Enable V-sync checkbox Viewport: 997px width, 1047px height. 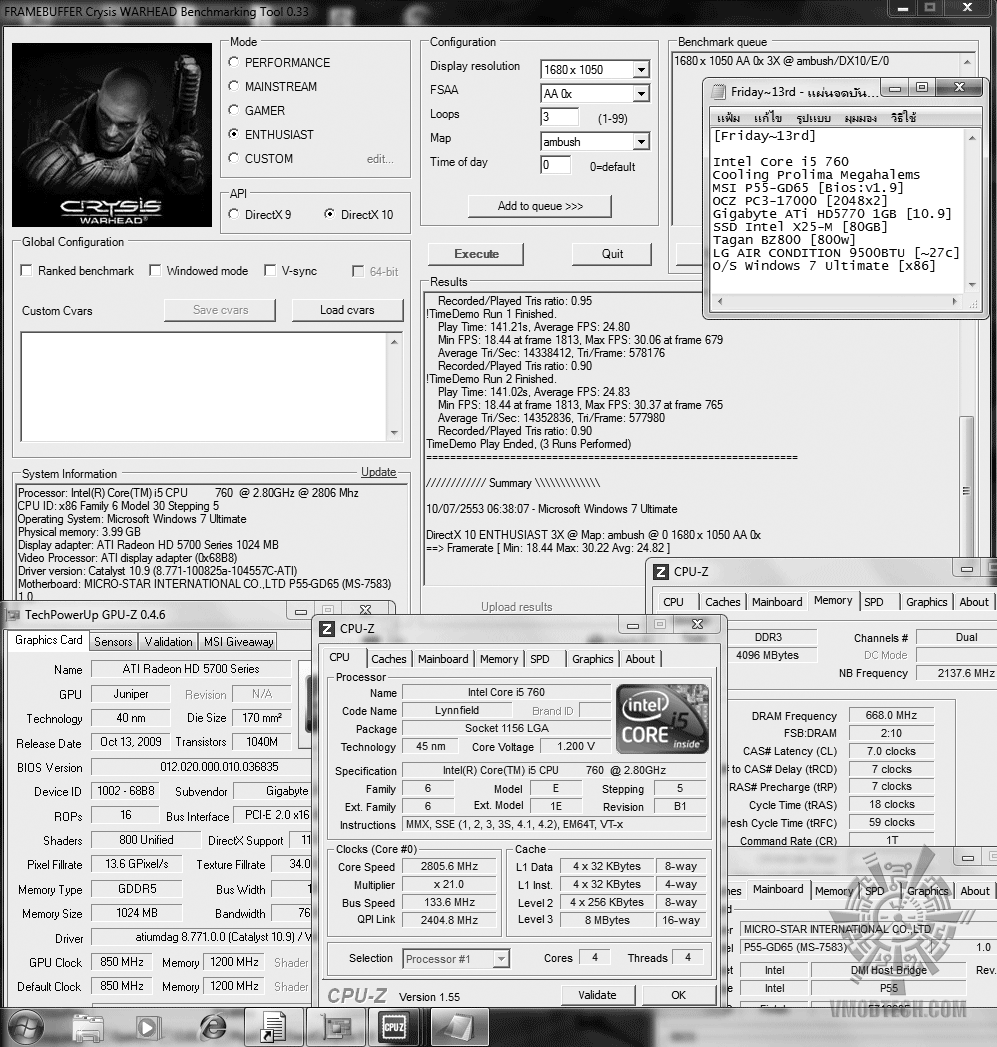point(270,270)
